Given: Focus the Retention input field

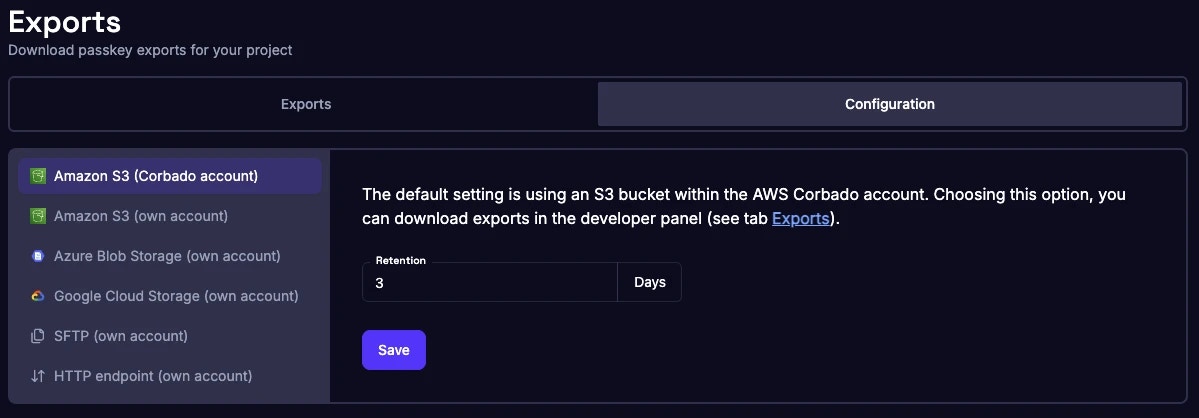Looking at the screenshot, I should [x=490, y=283].
